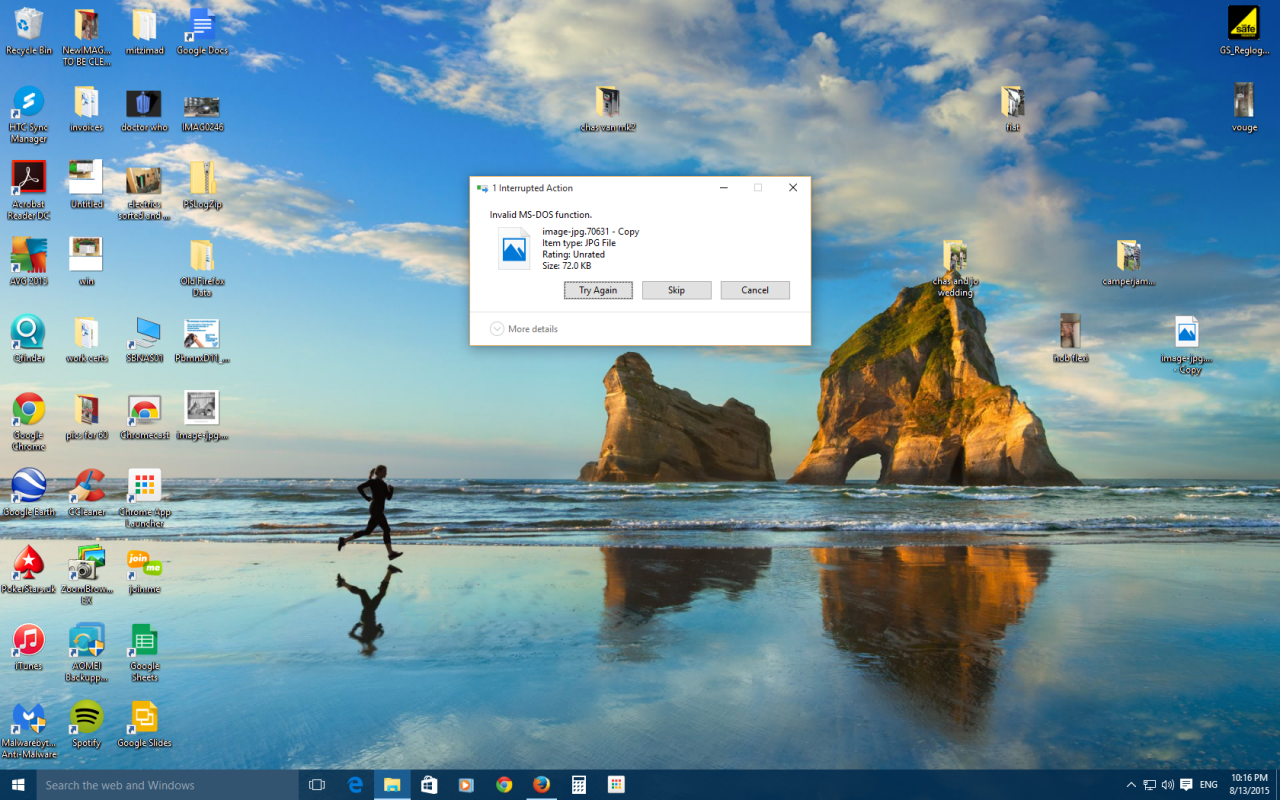This screenshot has height=800, width=1280.
Task: Show hidden system tray icons
Action: click(1131, 785)
